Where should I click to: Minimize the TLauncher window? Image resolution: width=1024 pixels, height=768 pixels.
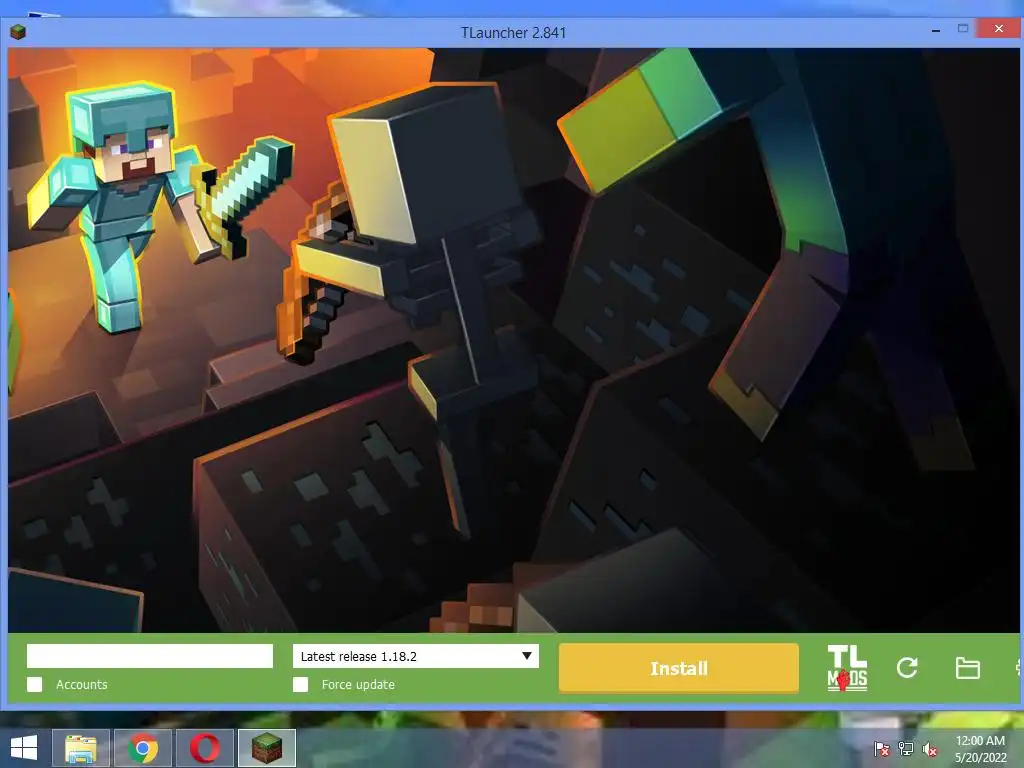(936, 30)
